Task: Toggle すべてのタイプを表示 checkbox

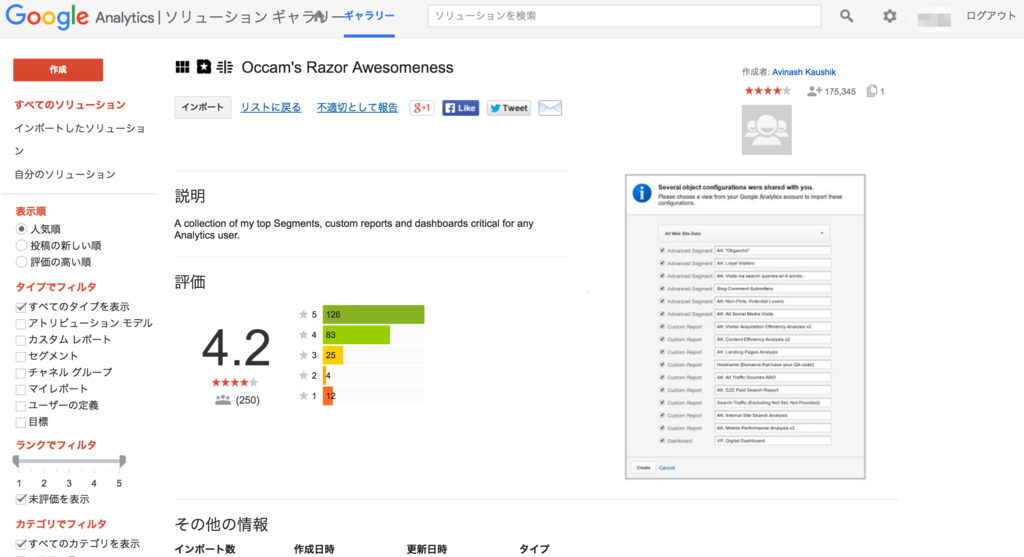Action: click(21, 307)
